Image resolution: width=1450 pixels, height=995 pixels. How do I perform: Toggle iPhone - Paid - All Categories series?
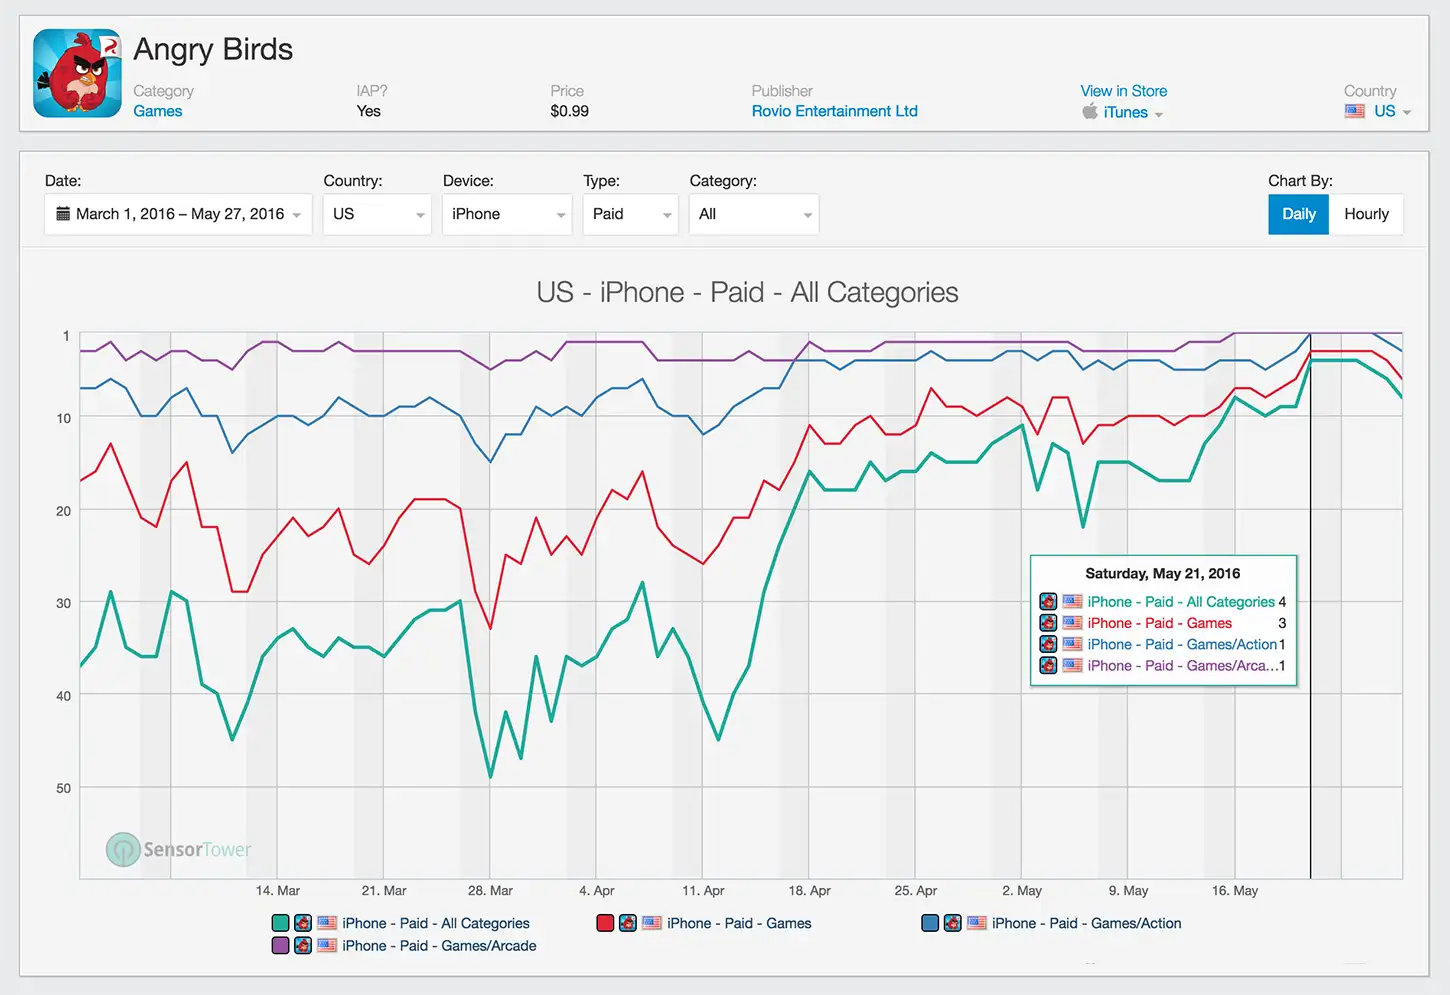(436, 923)
